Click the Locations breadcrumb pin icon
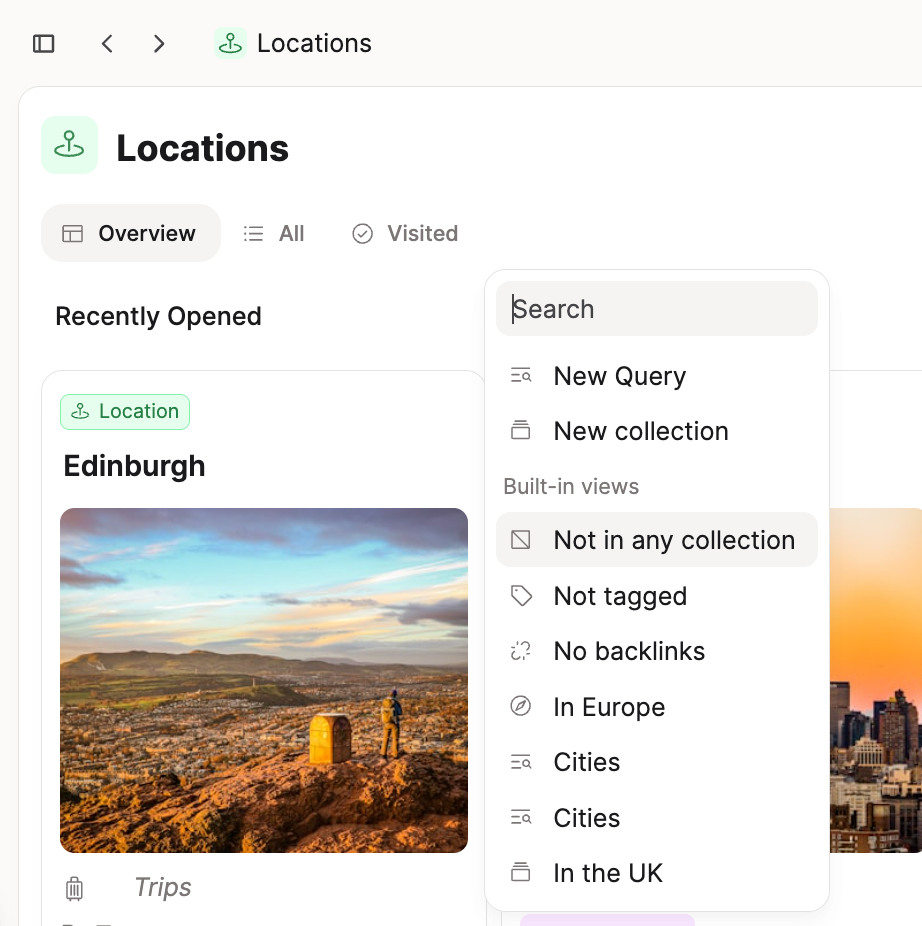 pos(230,44)
